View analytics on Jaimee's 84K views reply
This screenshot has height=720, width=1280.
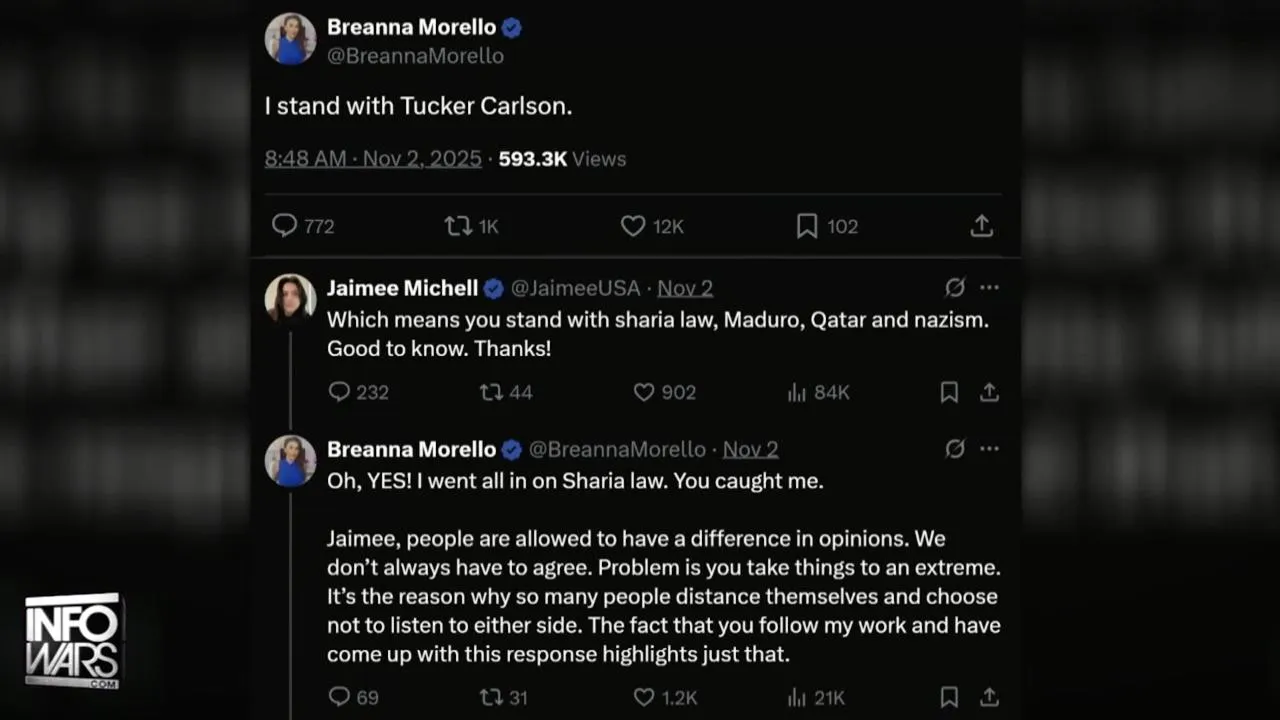[x=797, y=392]
